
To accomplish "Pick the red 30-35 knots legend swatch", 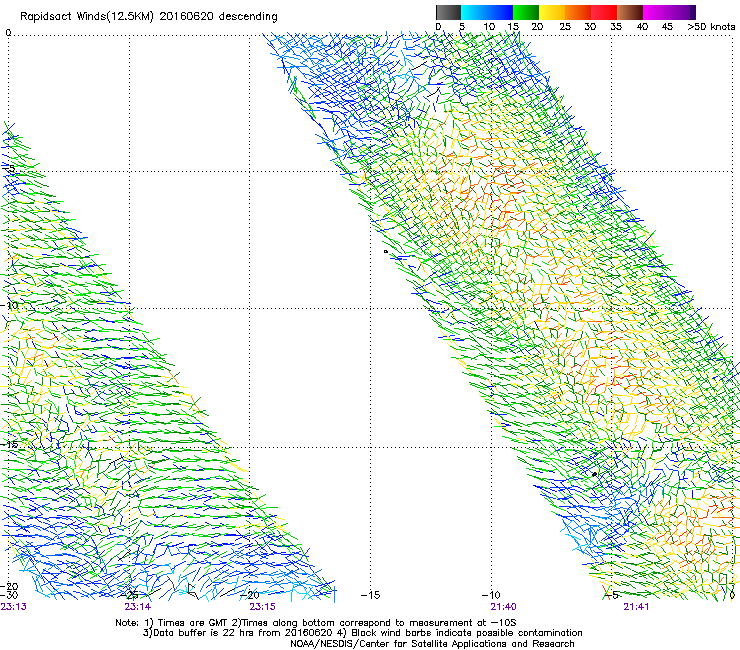I will [x=604, y=12].
